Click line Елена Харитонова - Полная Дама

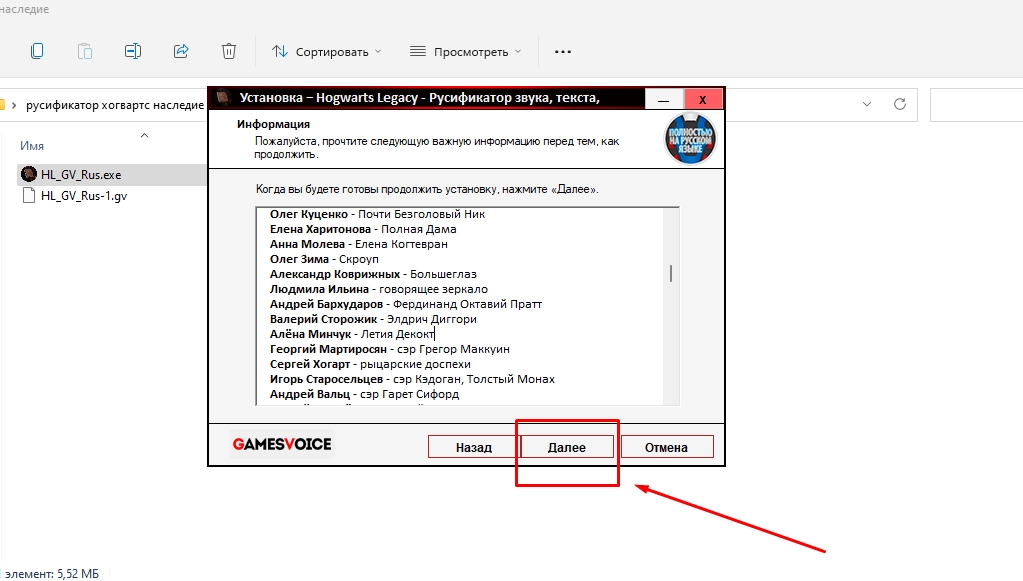[363, 229]
